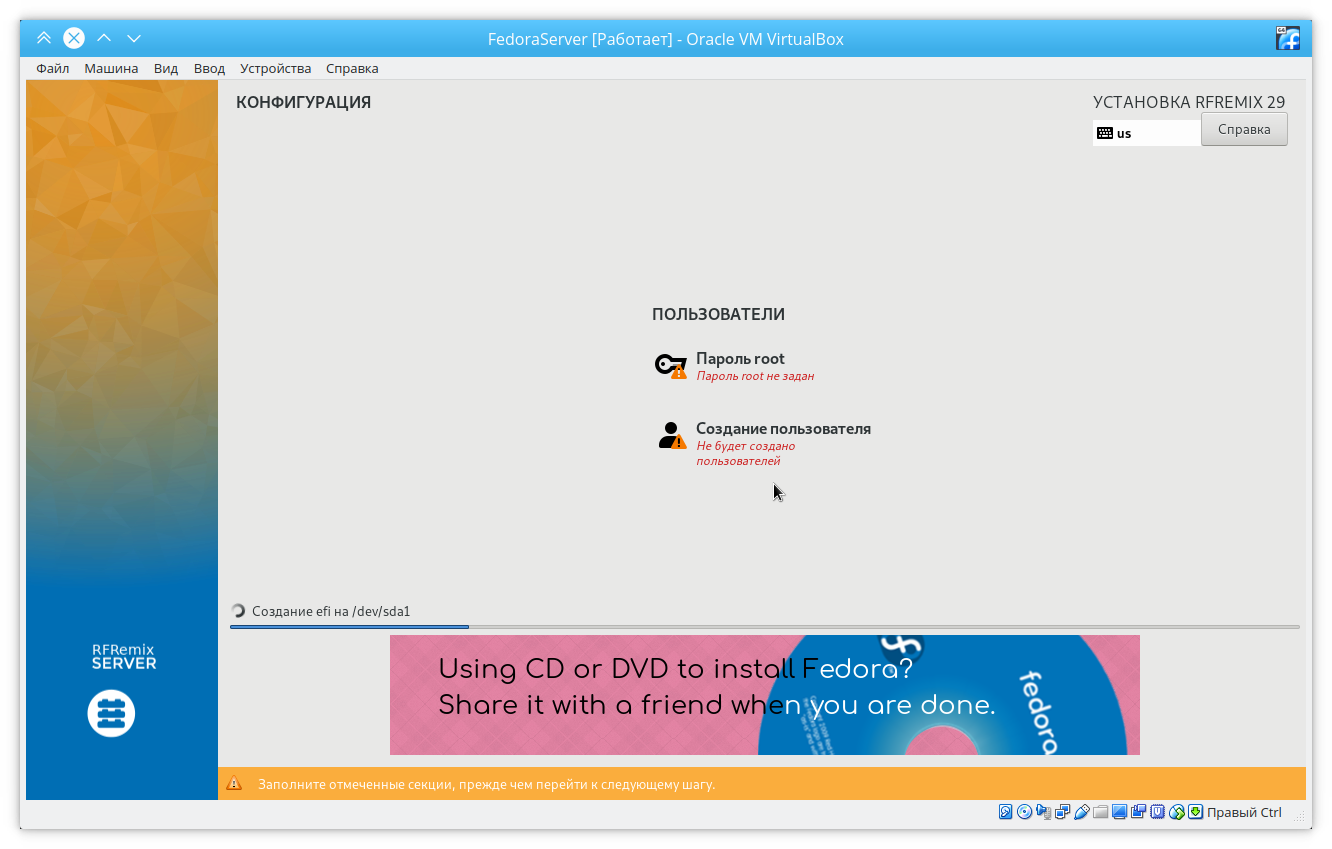Click the installation progress bar
Viewport: 1332px width, 849px height.
click(764, 627)
